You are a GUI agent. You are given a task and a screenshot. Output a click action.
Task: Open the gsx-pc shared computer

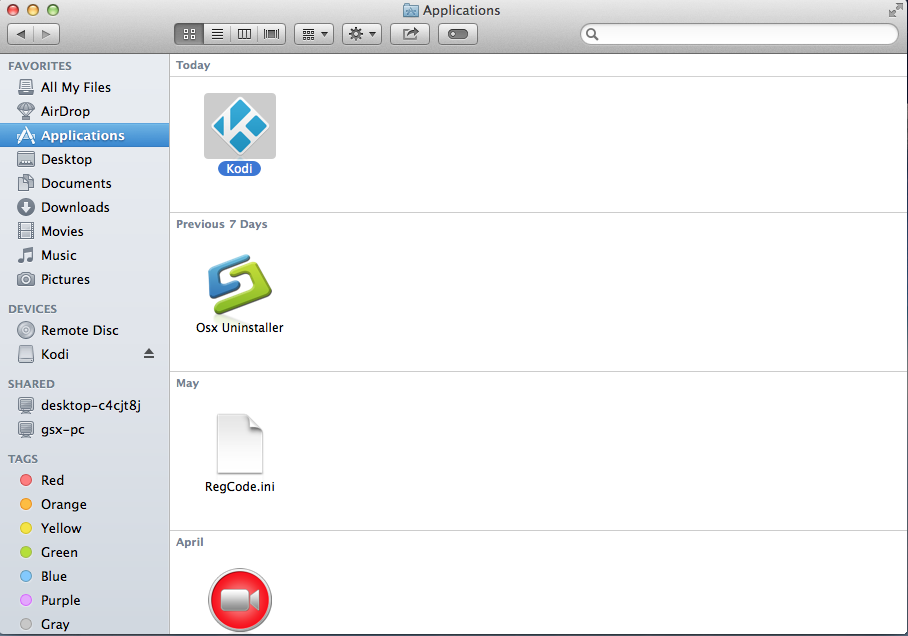[x=63, y=429]
